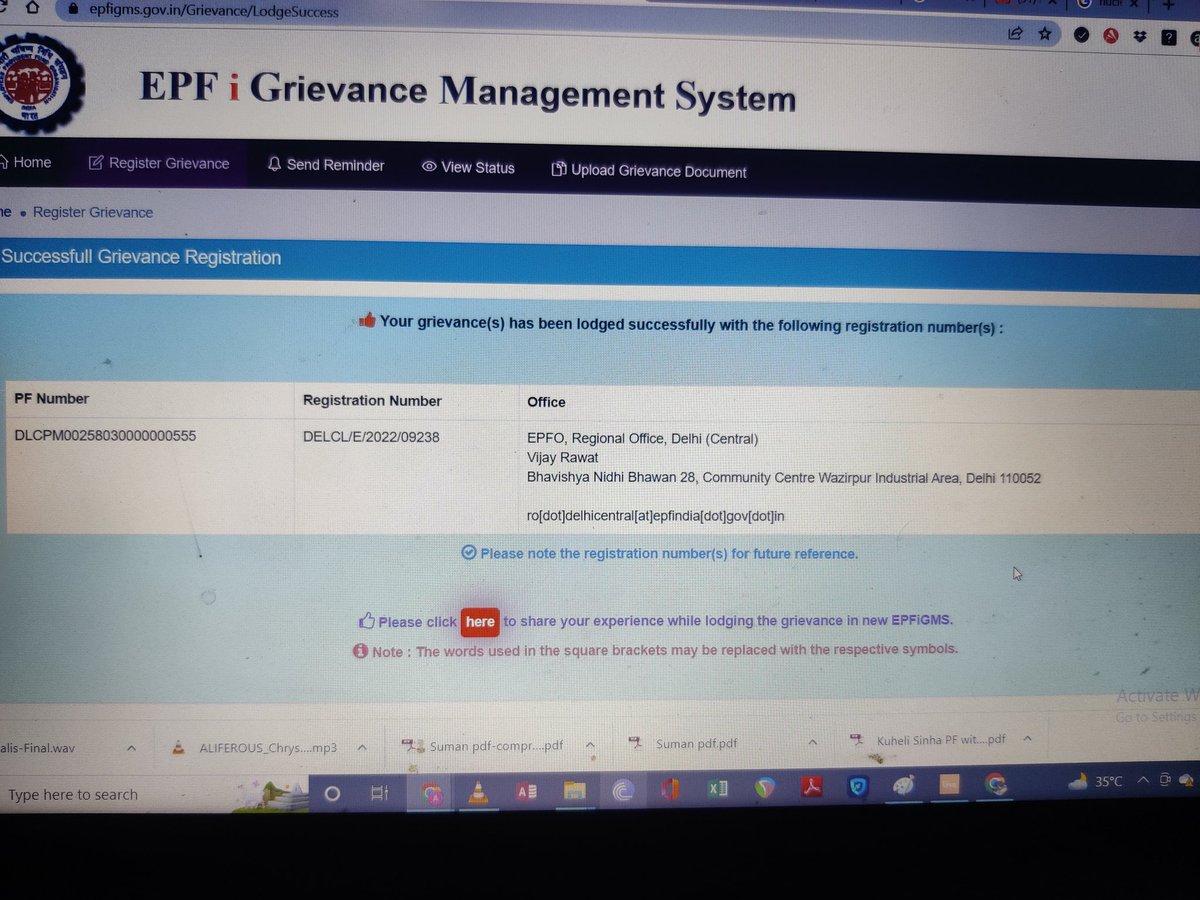Screen dimensions: 1200x900
Task: Click the red Adobe Acrobat extension icon
Action: tap(1110, 35)
